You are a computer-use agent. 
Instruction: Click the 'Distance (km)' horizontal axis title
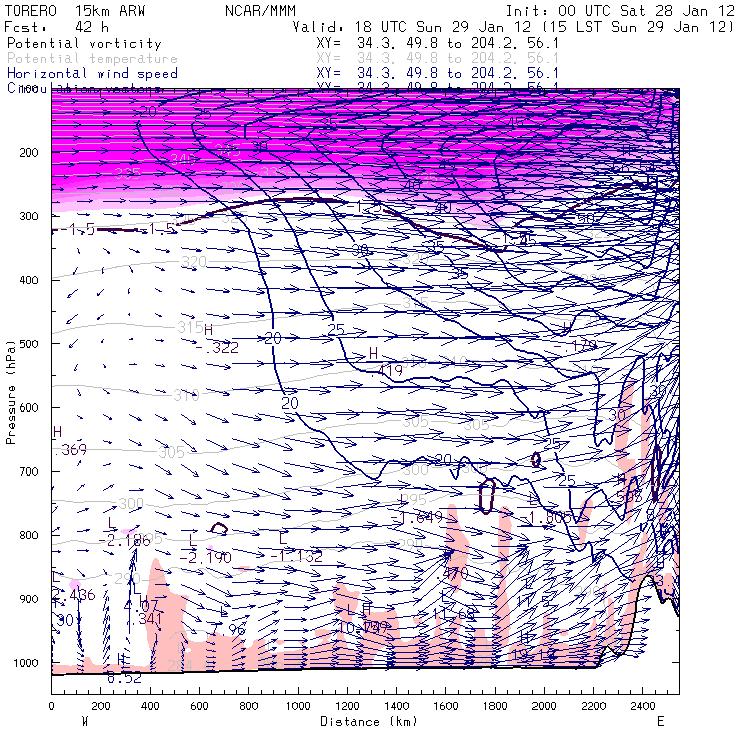click(x=369, y=722)
